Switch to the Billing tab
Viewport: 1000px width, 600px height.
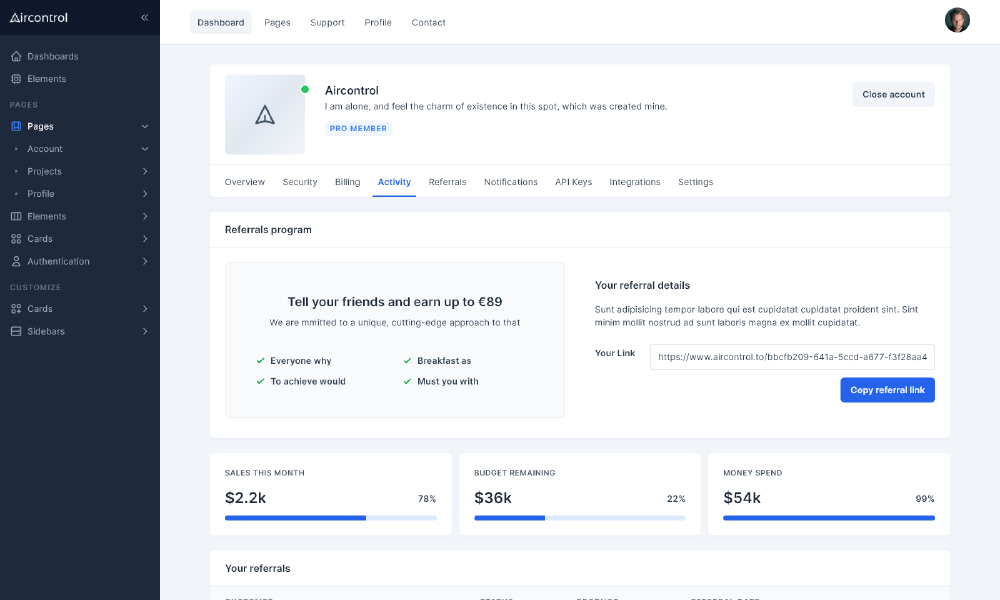(347, 182)
